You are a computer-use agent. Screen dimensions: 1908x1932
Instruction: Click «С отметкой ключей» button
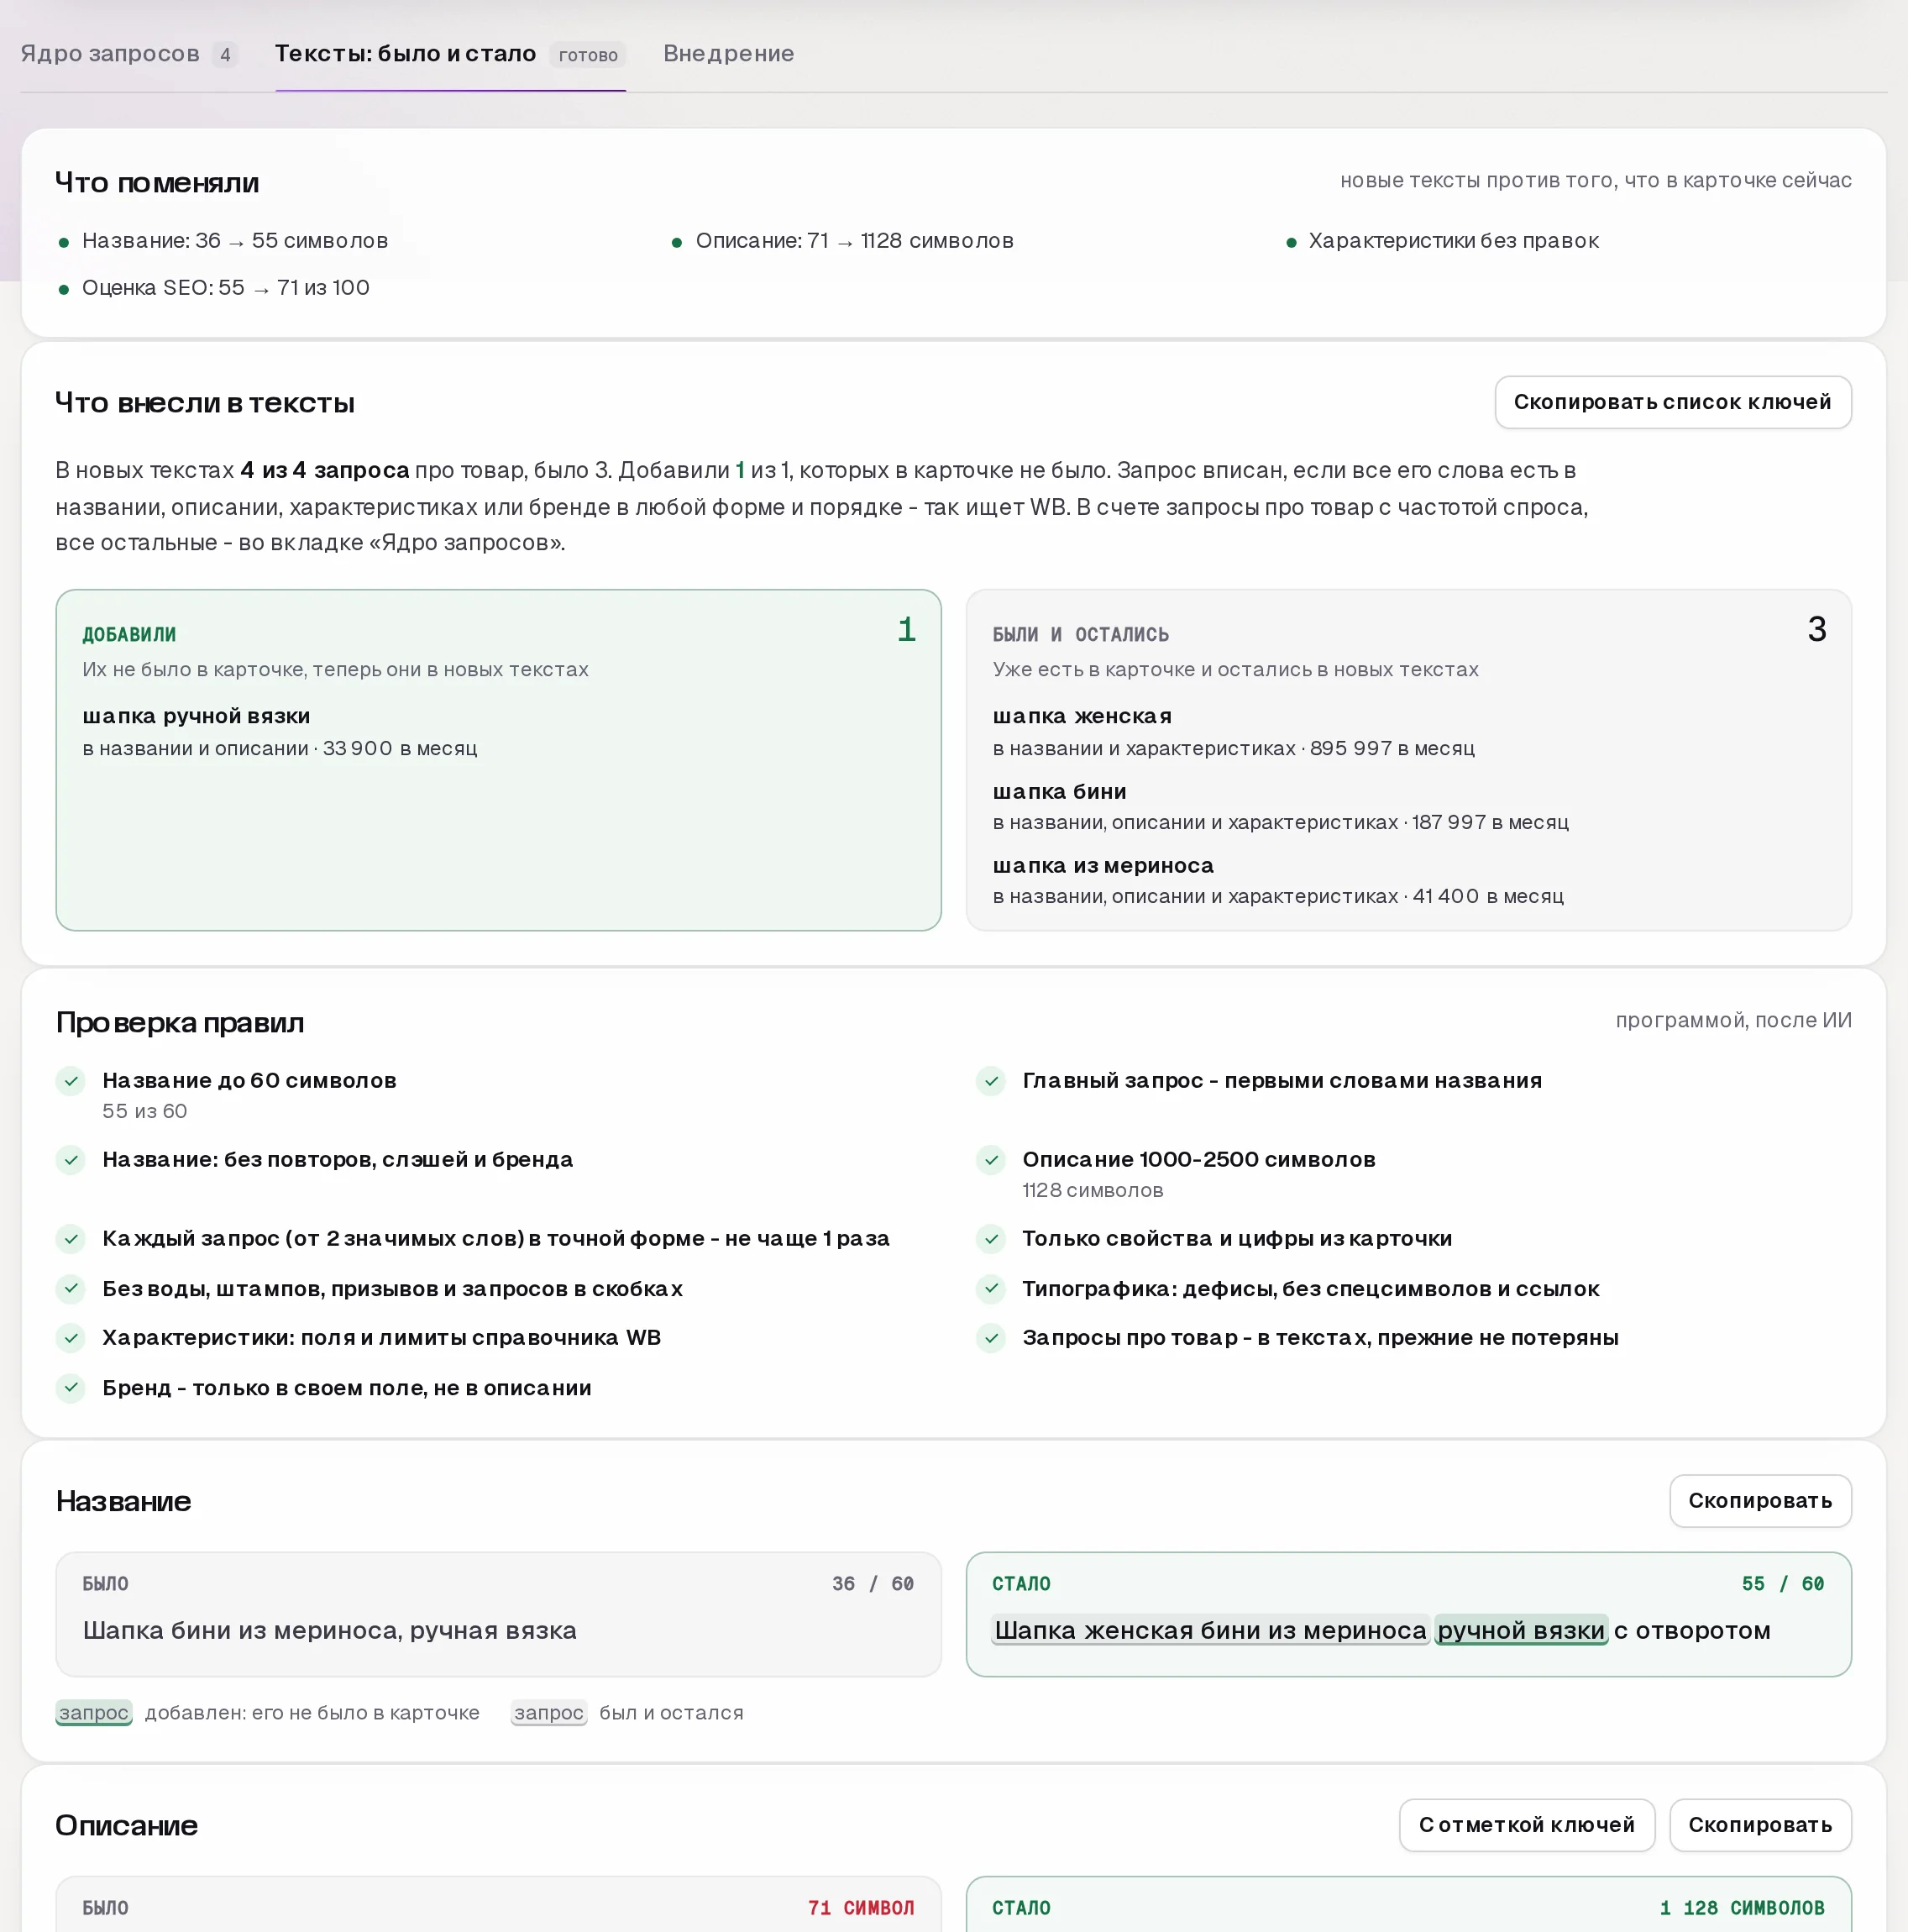(1526, 1824)
